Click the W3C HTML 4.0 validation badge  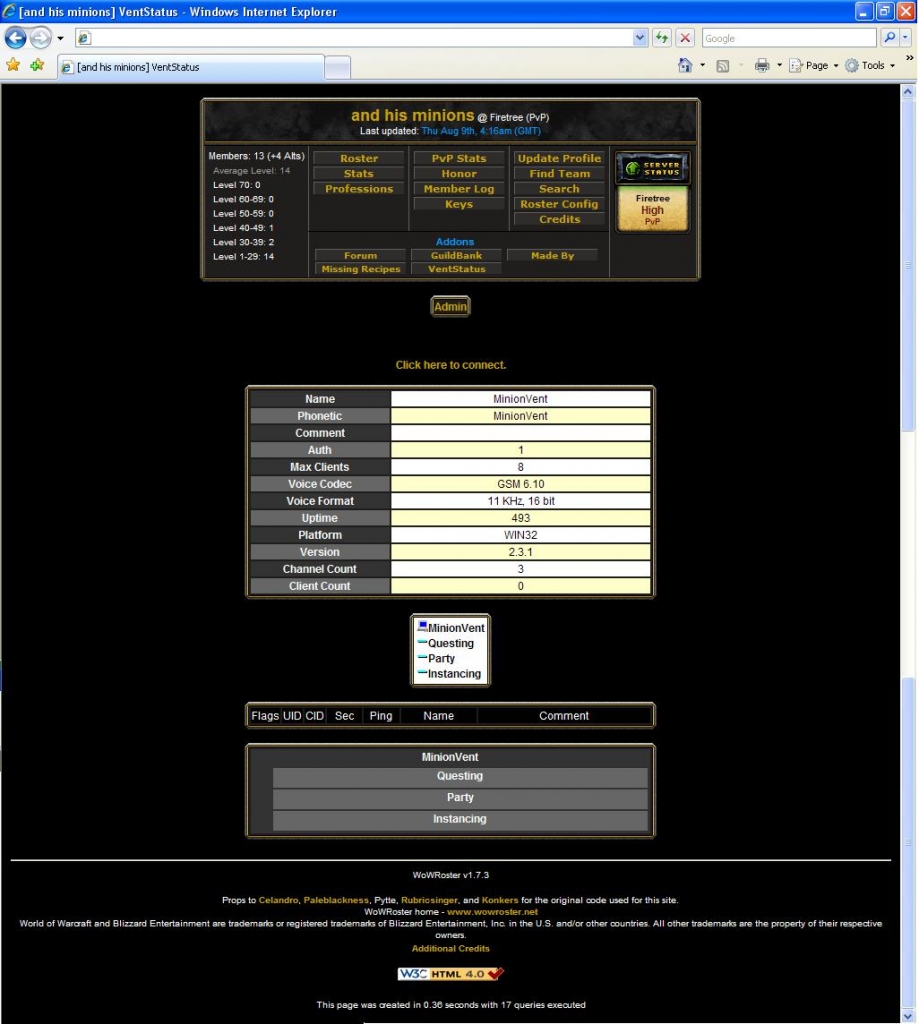[x=451, y=974]
